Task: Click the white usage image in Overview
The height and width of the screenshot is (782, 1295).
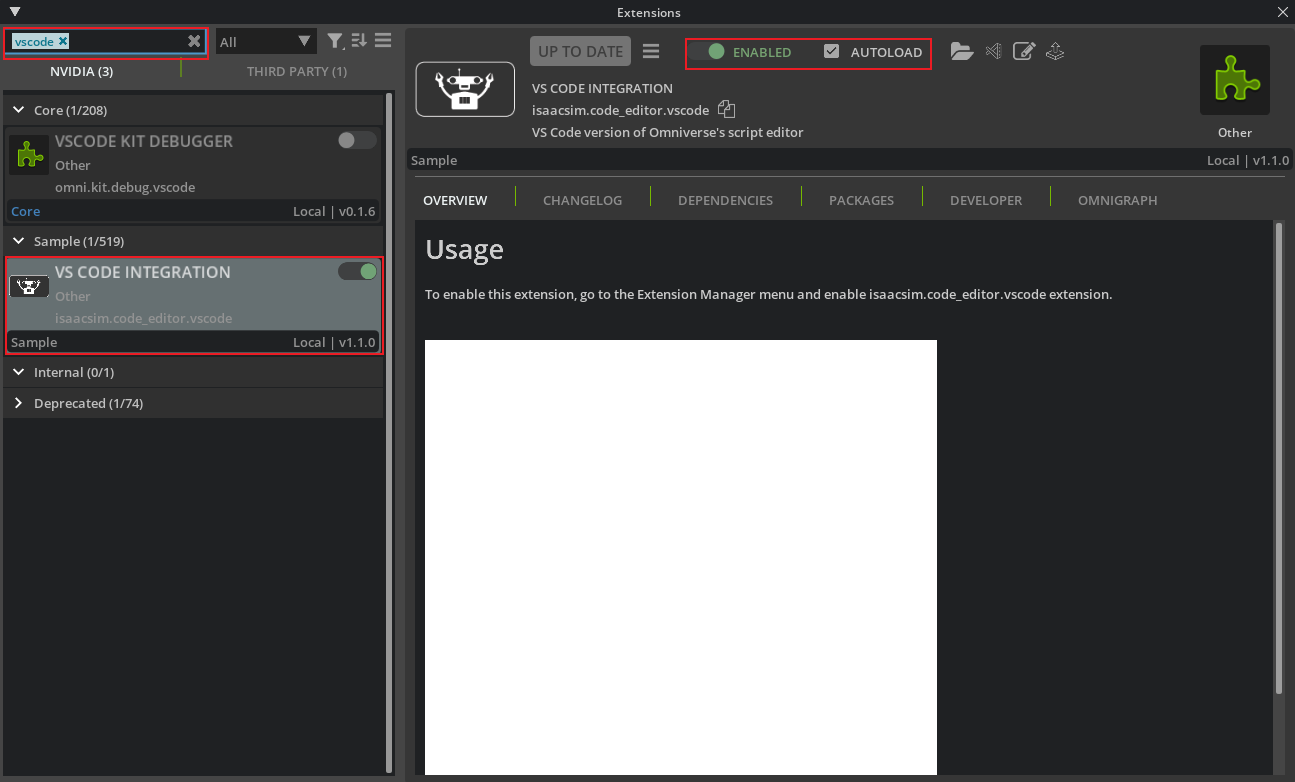Action: pyautogui.click(x=681, y=557)
